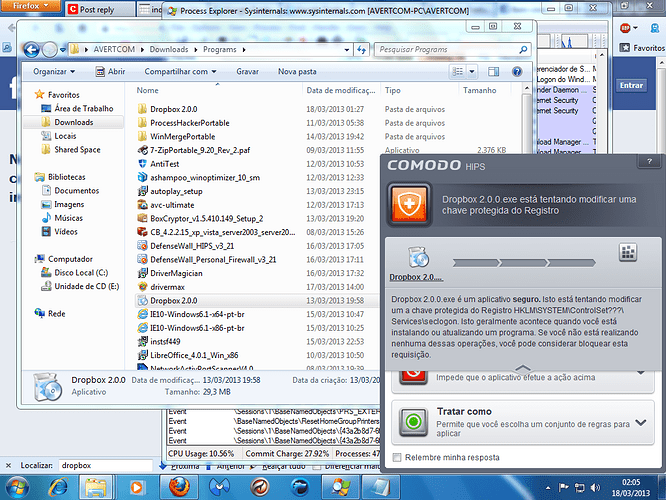Sort by the Nome column header
The width and height of the screenshot is (666, 500).
[147, 90]
